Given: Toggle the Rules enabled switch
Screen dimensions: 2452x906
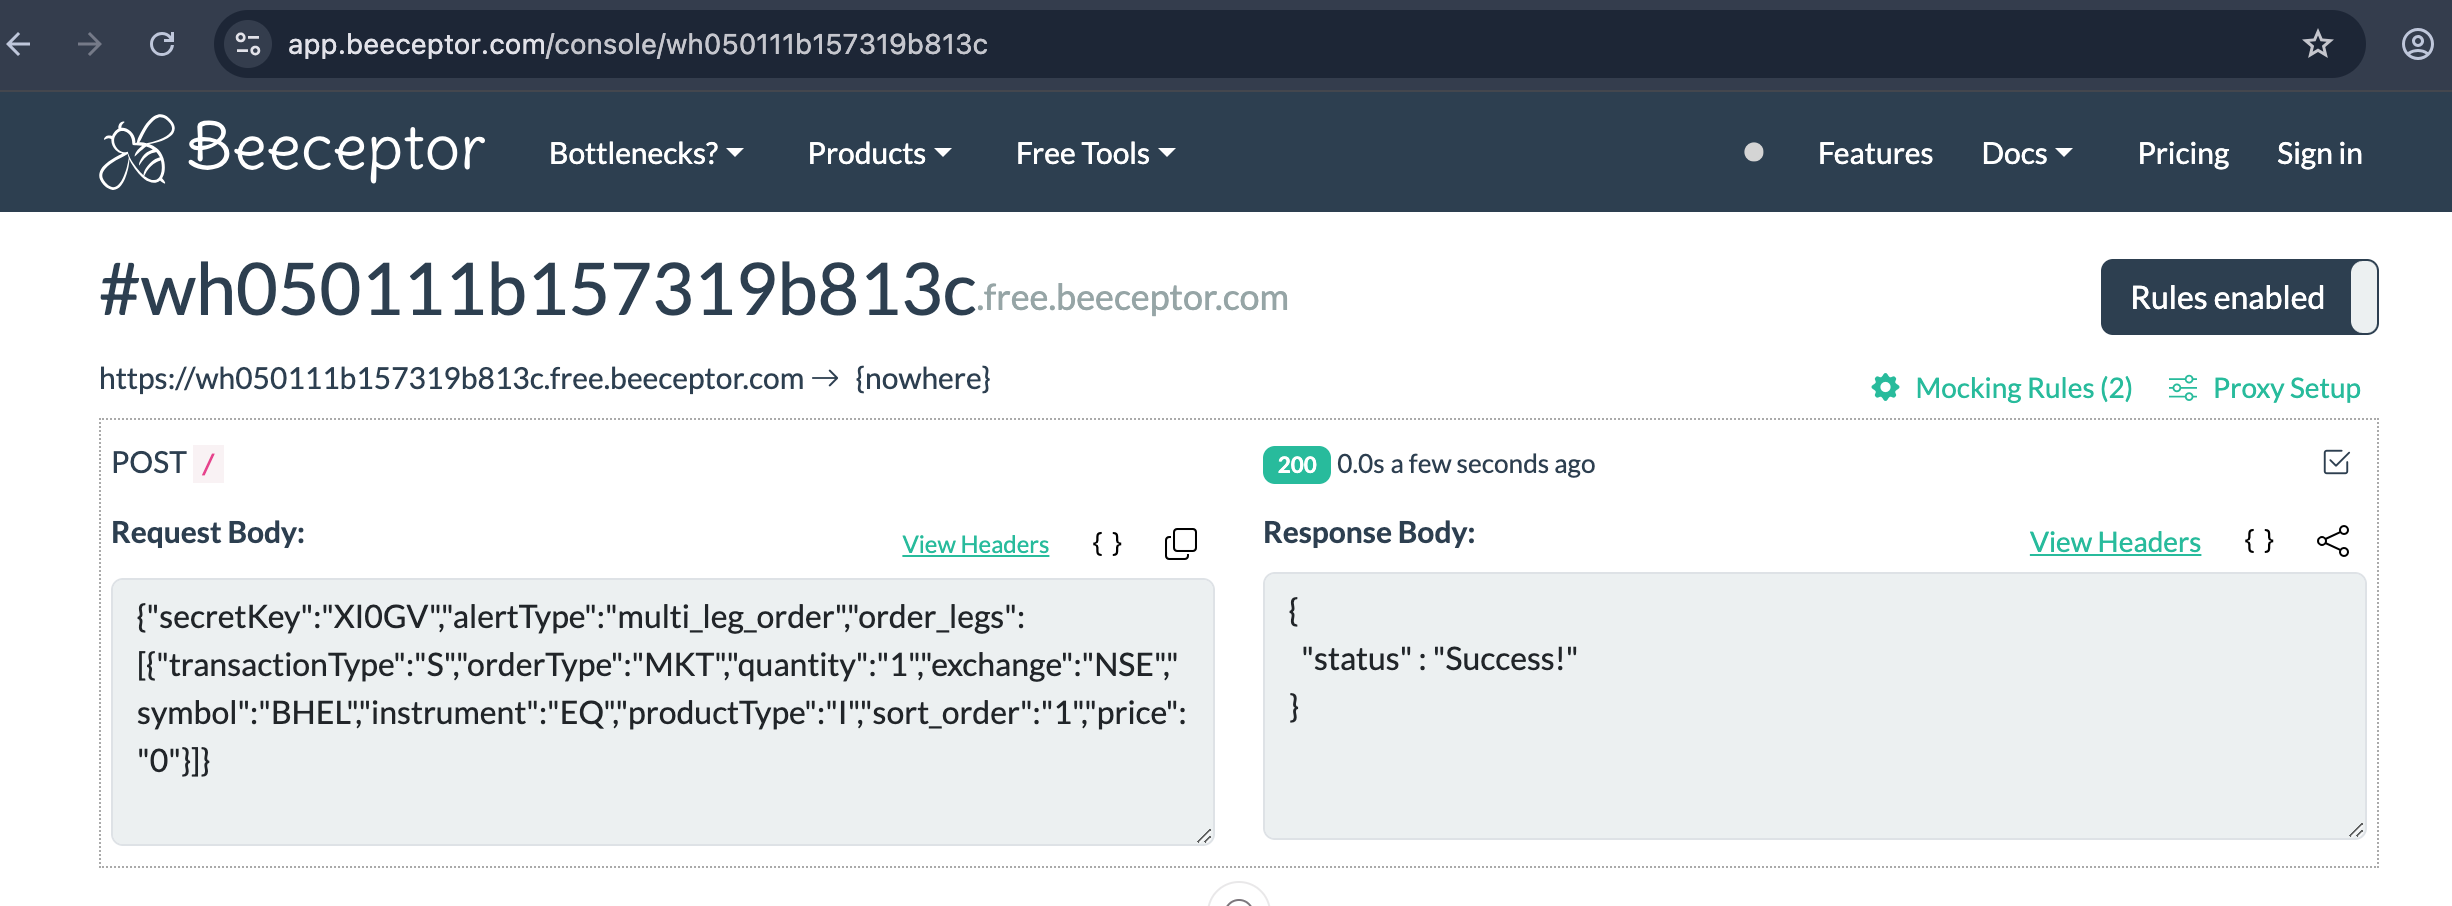Looking at the screenshot, I should [2239, 297].
